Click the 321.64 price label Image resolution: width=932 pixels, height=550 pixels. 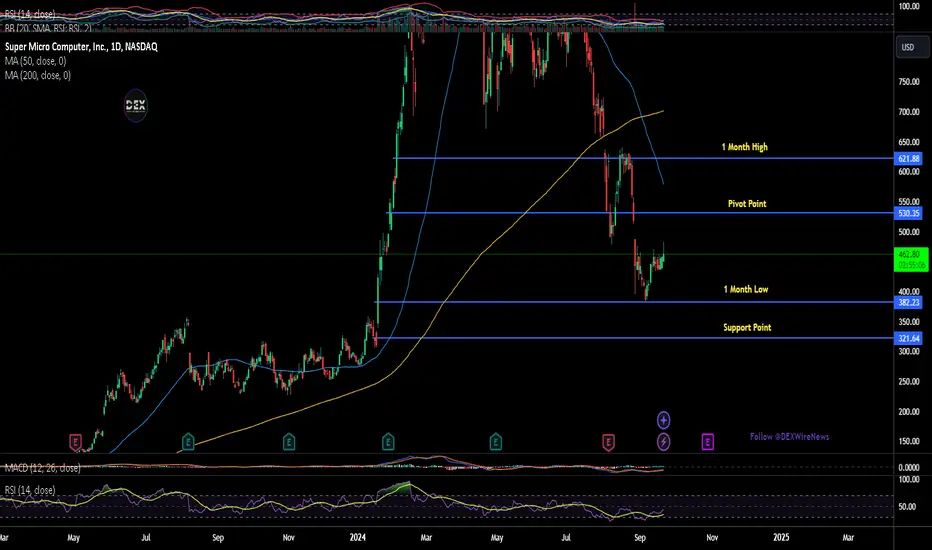pyautogui.click(x=908, y=338)
